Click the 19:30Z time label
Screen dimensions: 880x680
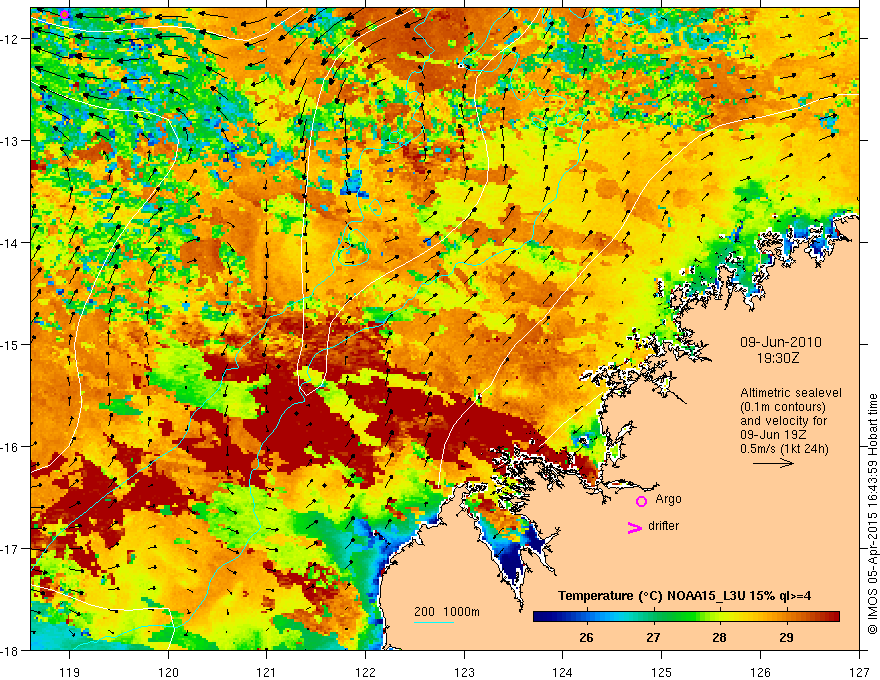778,358
